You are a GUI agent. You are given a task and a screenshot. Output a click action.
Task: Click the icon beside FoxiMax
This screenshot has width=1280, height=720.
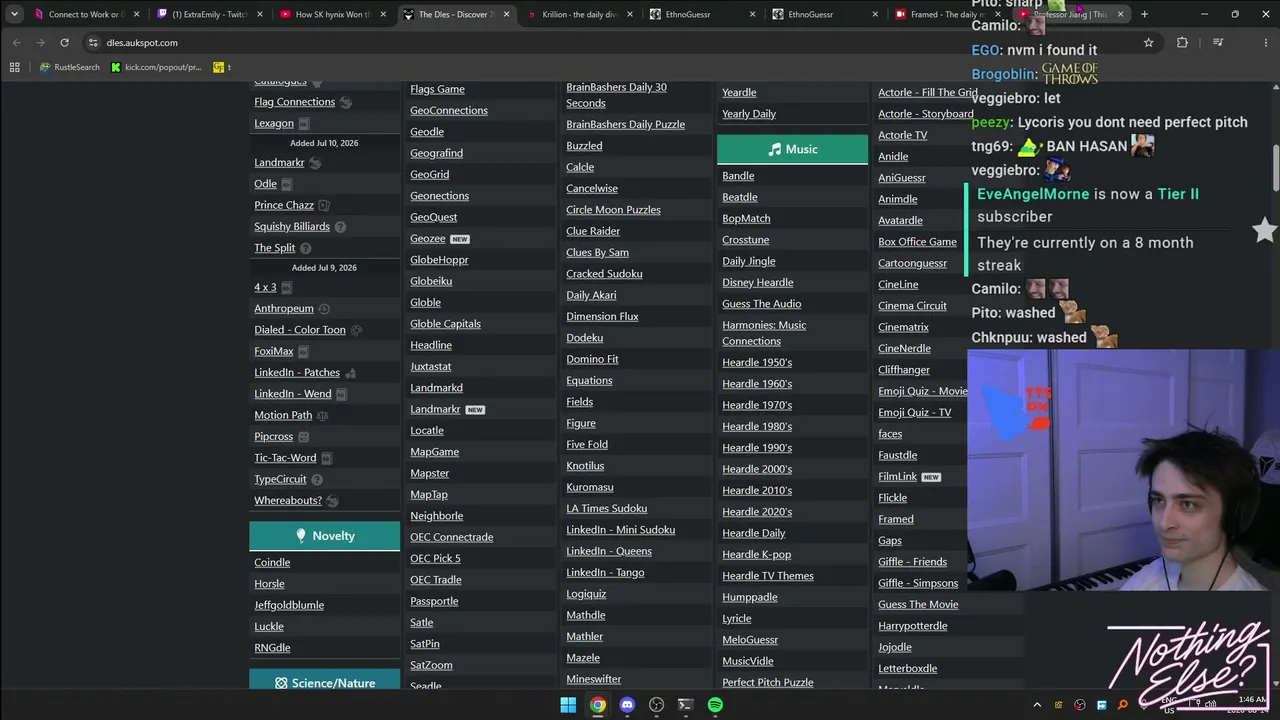point(303,352)
